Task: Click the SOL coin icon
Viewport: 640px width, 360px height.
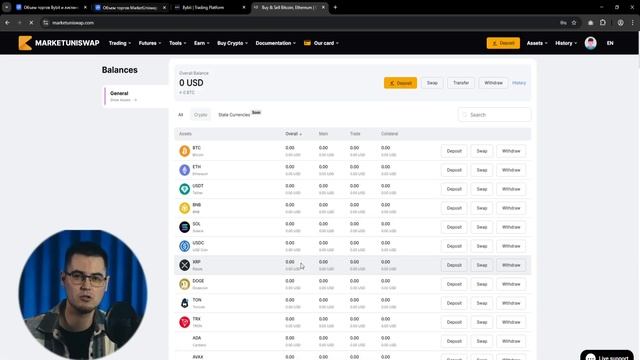Action: [184, 227]
